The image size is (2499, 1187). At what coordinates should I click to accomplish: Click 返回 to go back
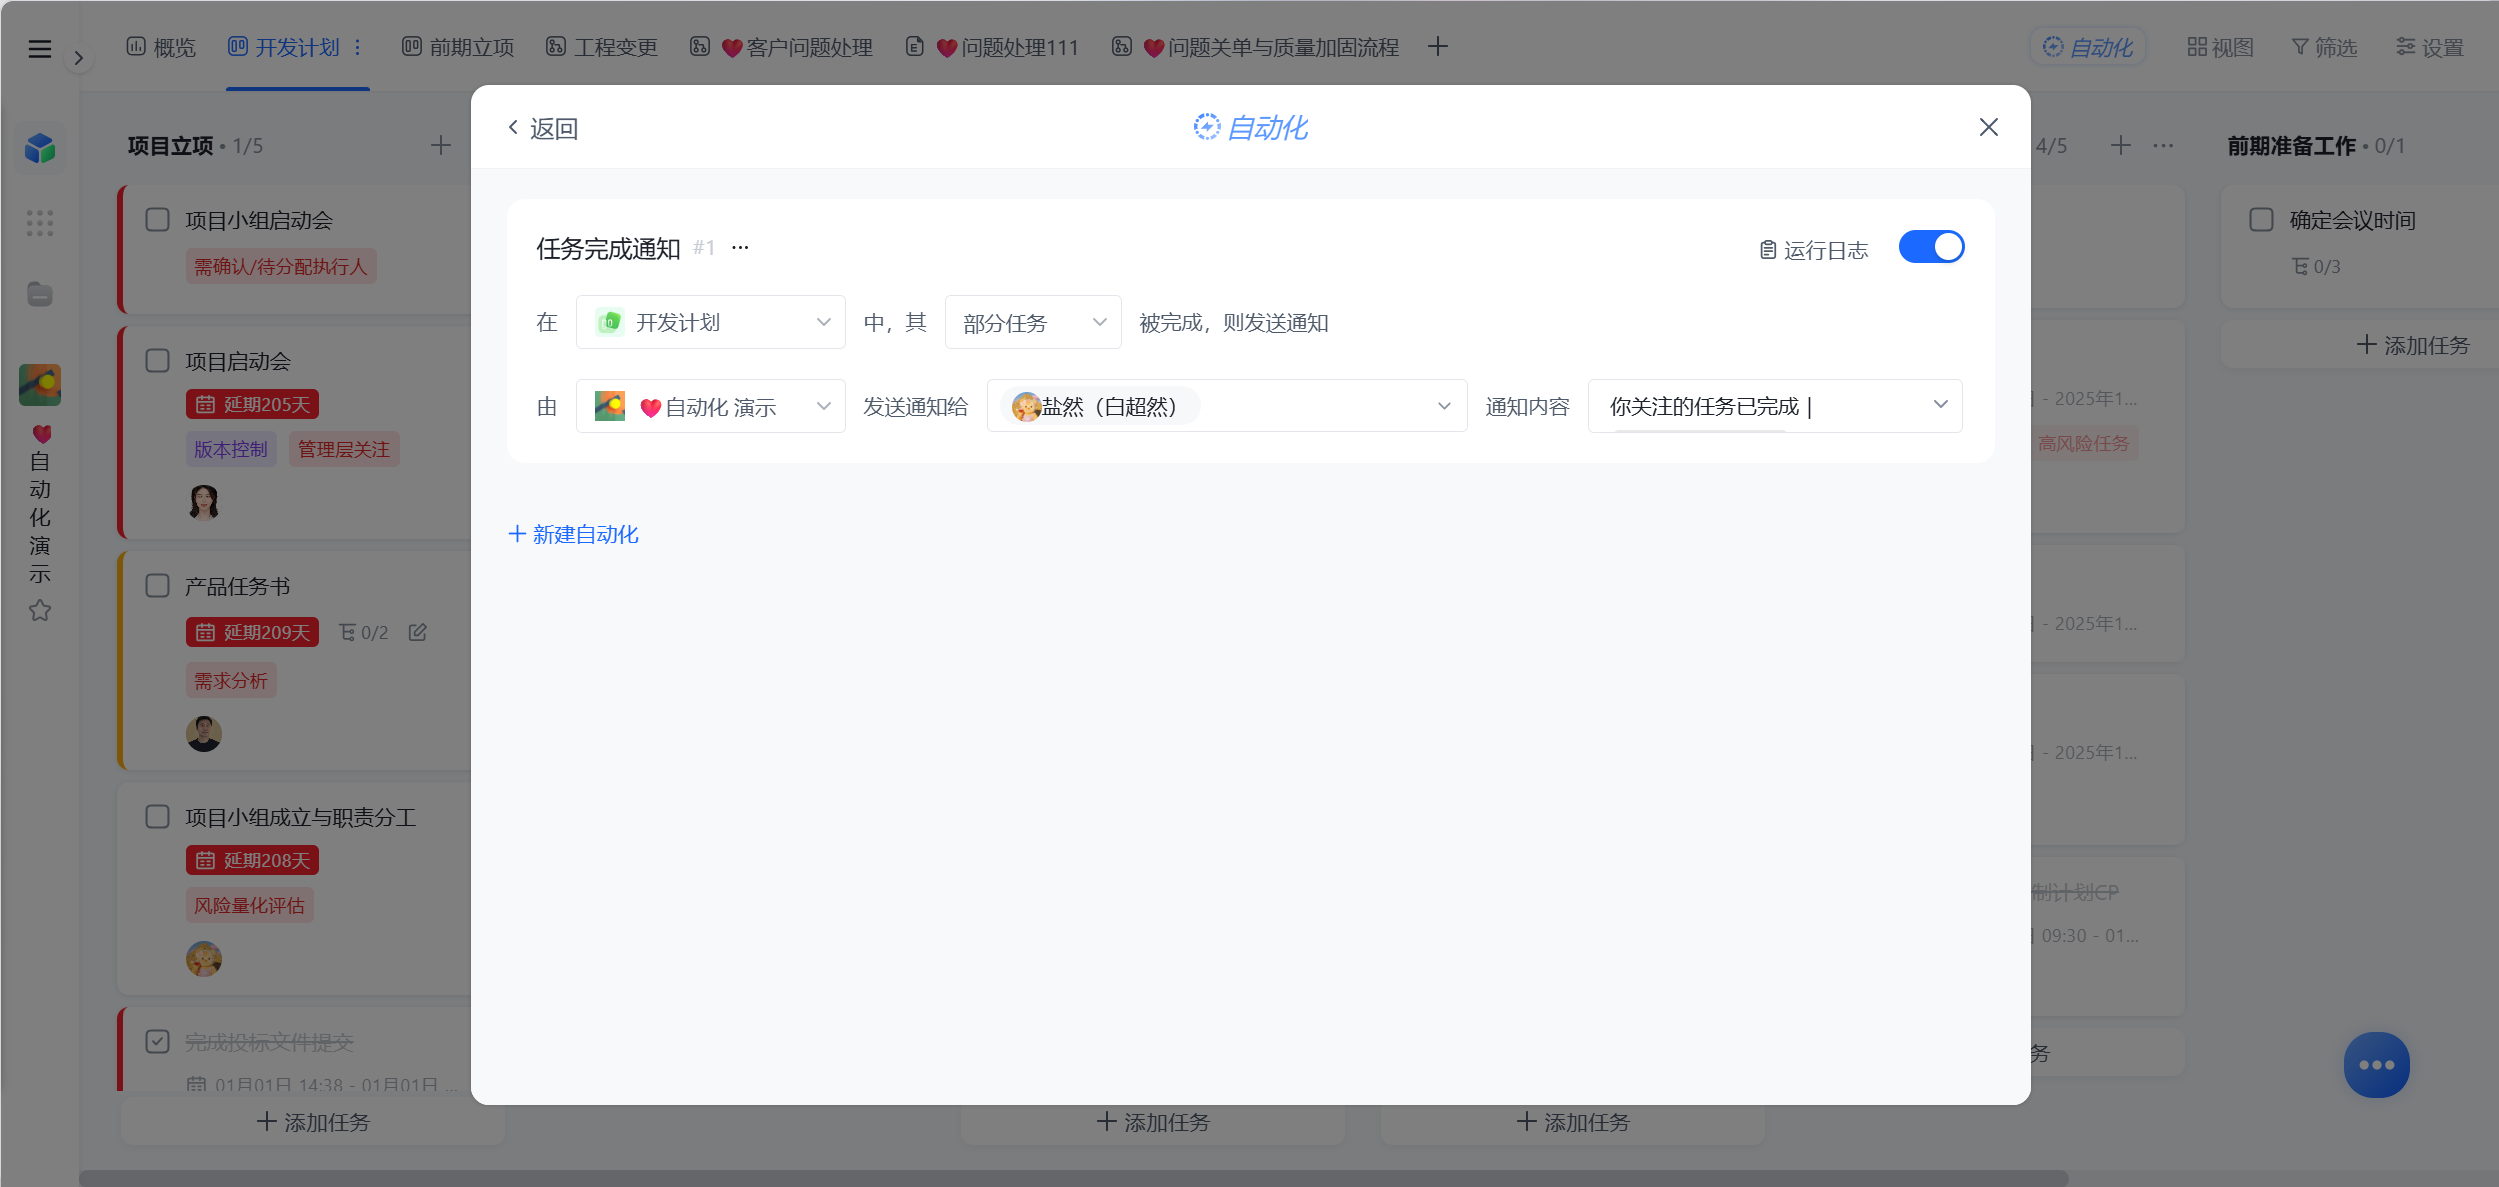(x=543, y=128)
